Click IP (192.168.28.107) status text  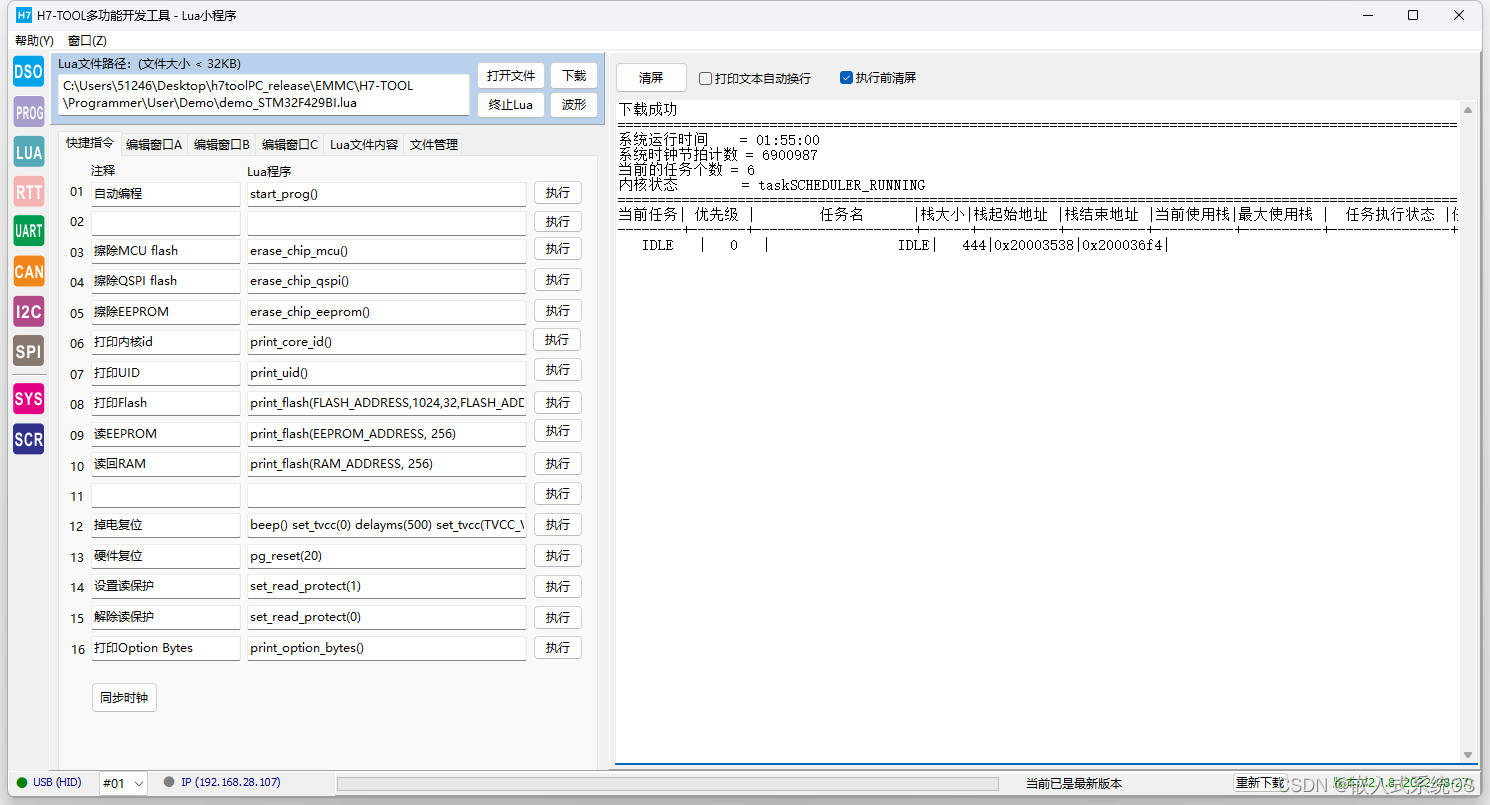tap(231, 782)
